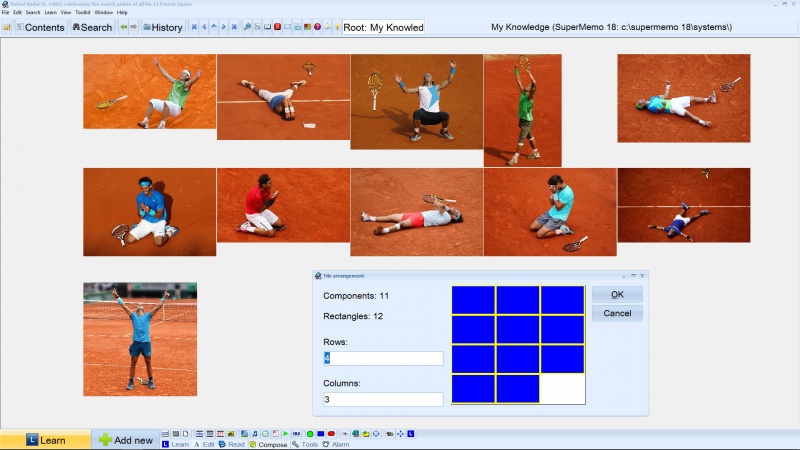Click the Rows input field
800x450 pixels.
(x=383, y=358)
